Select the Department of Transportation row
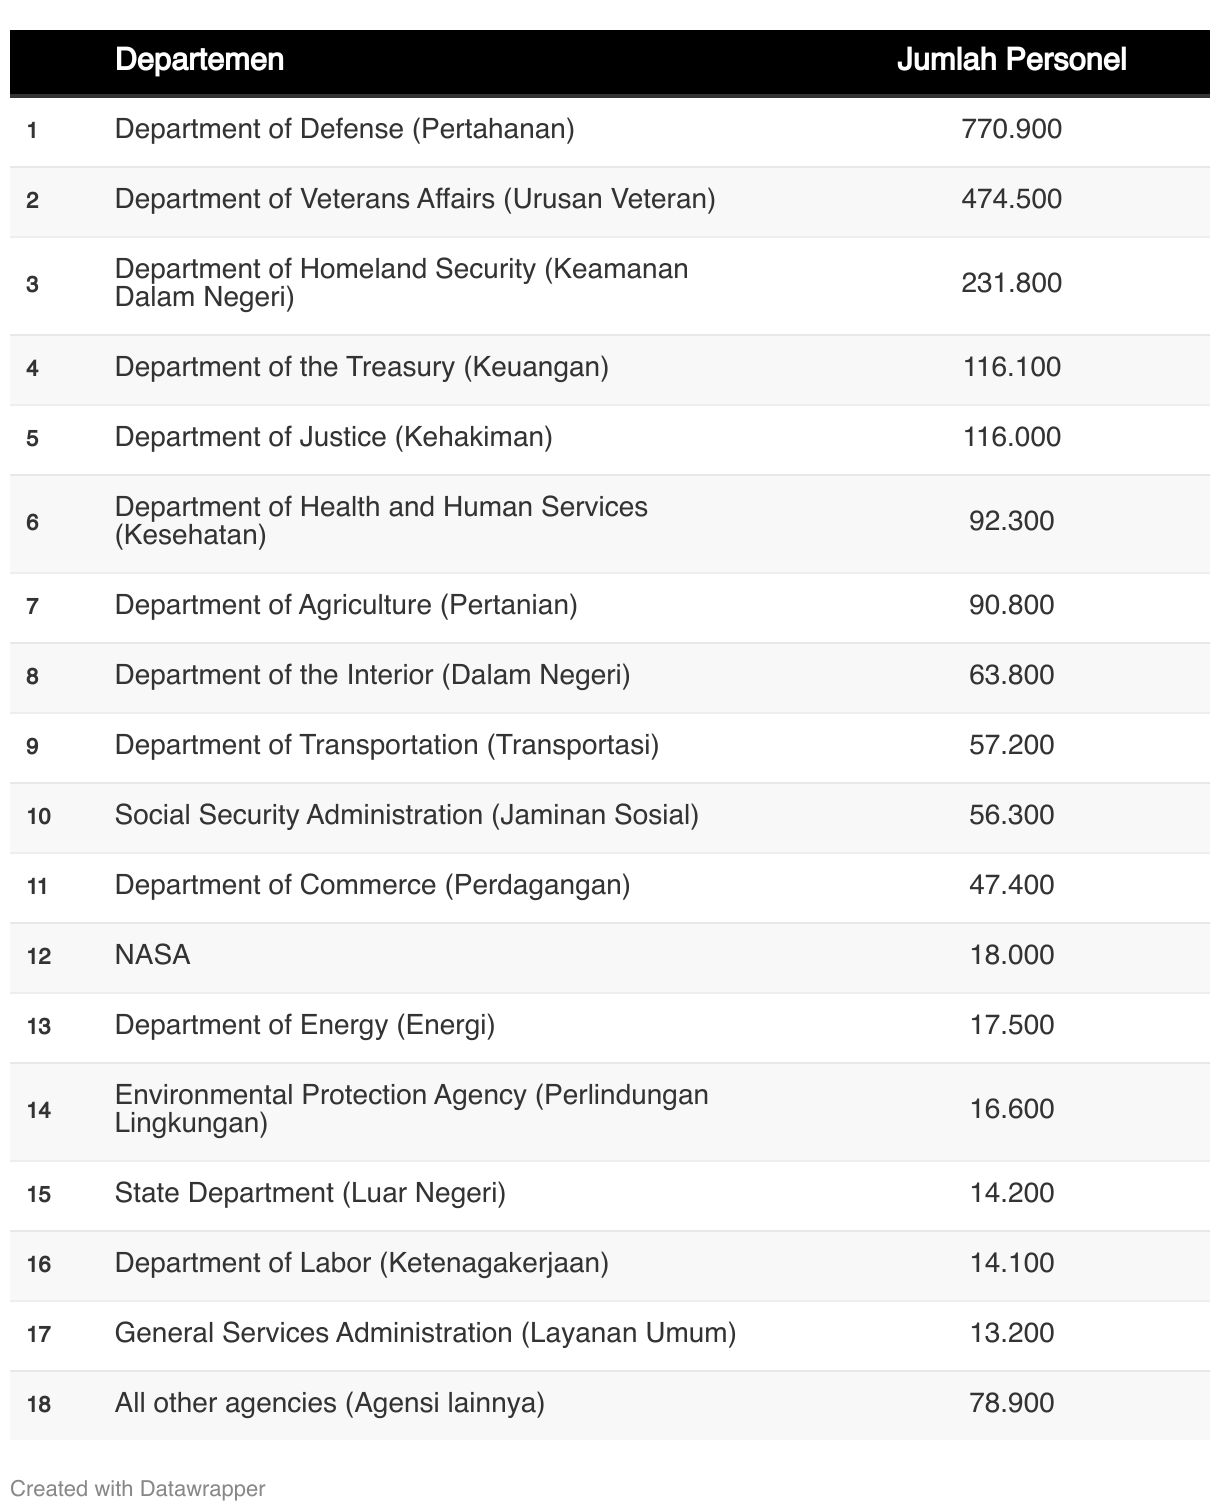 (386, 745)
